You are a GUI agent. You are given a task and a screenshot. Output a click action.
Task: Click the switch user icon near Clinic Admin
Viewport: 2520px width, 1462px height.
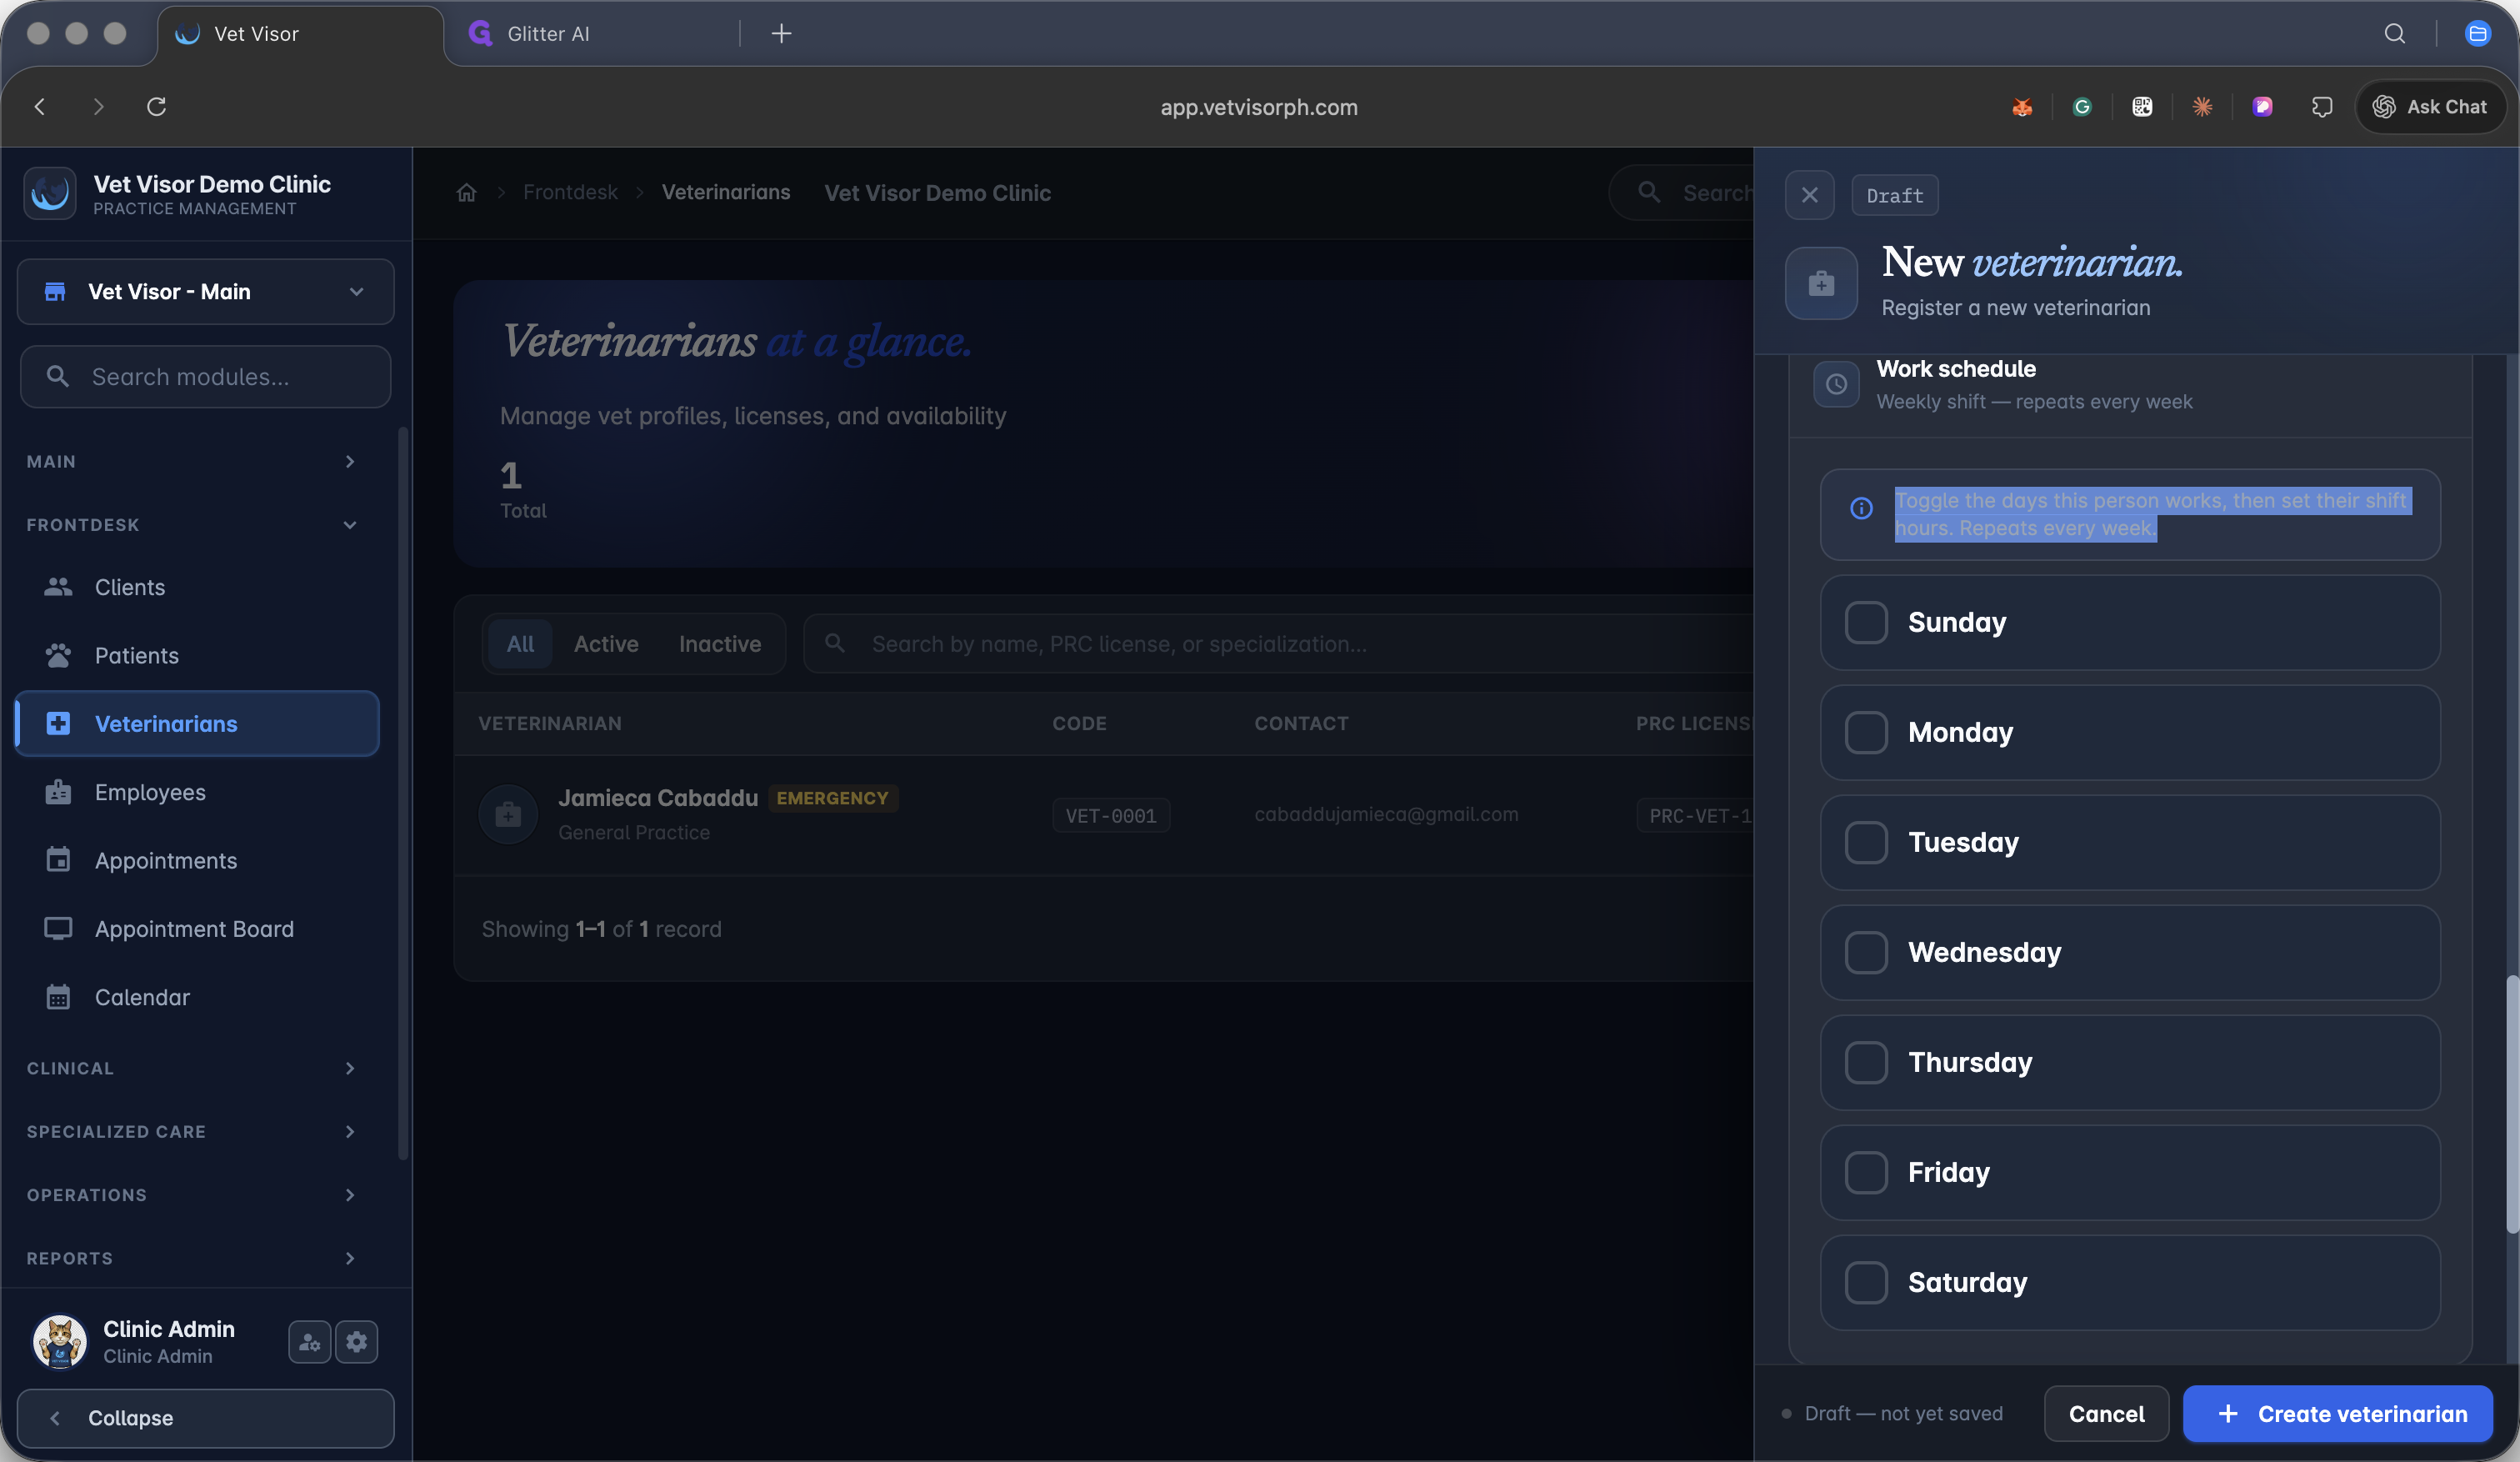point(309,1342)
